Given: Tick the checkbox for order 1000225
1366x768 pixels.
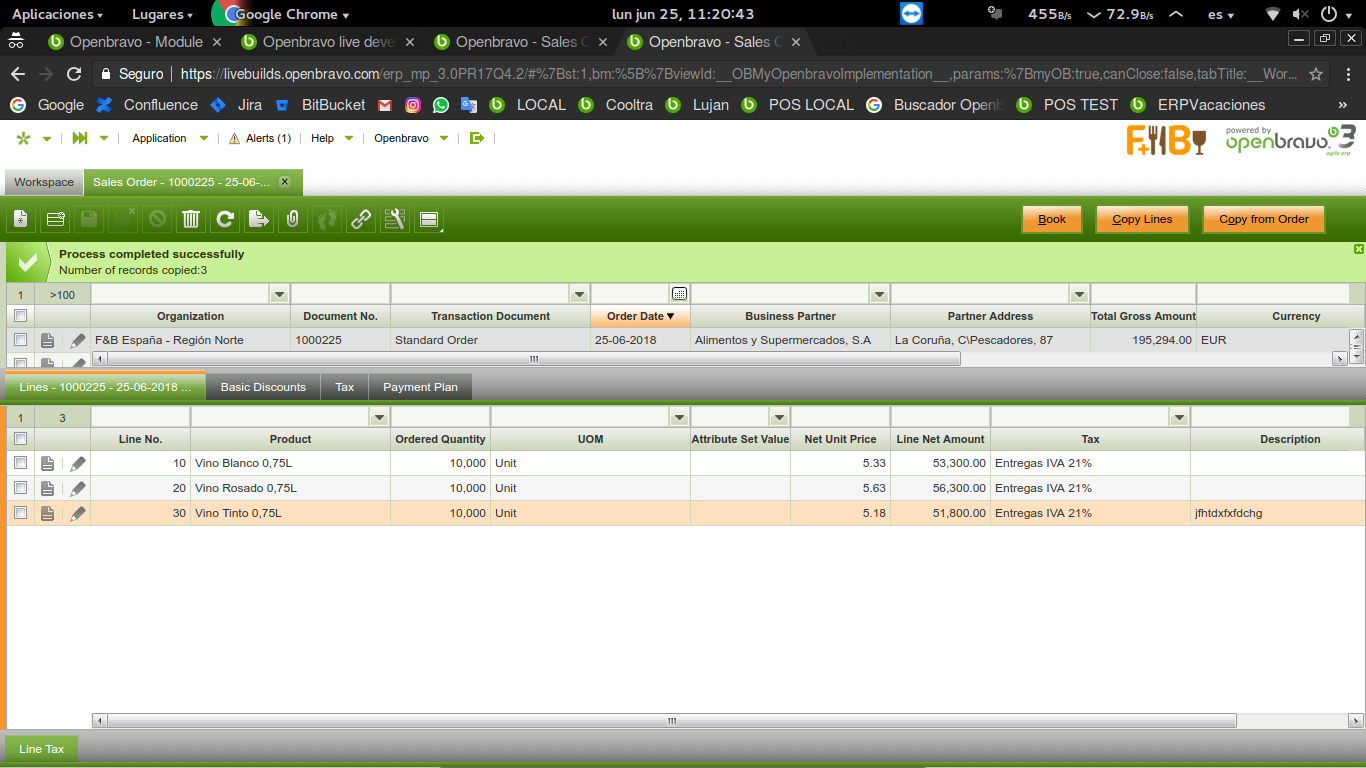Looking at the screenshot, I should click(x=20, y=340).
